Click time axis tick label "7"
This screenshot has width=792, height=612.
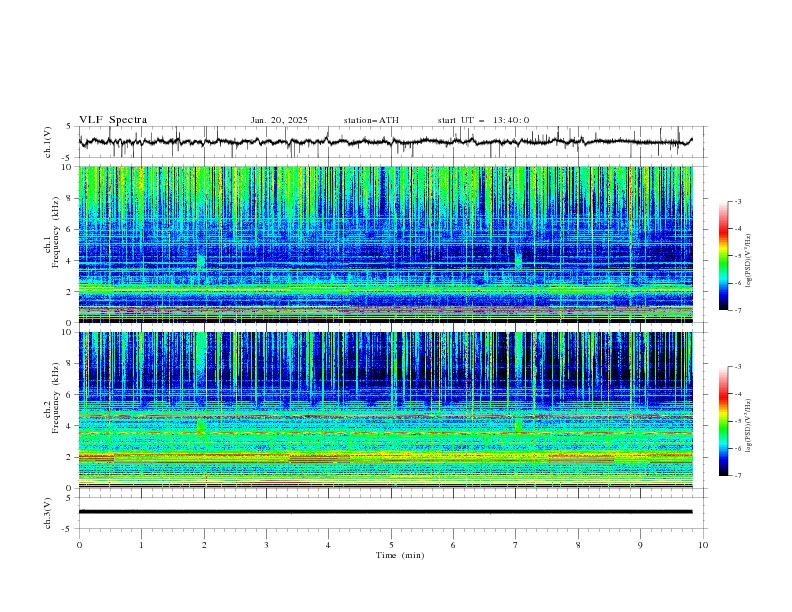tap(516, 545)
